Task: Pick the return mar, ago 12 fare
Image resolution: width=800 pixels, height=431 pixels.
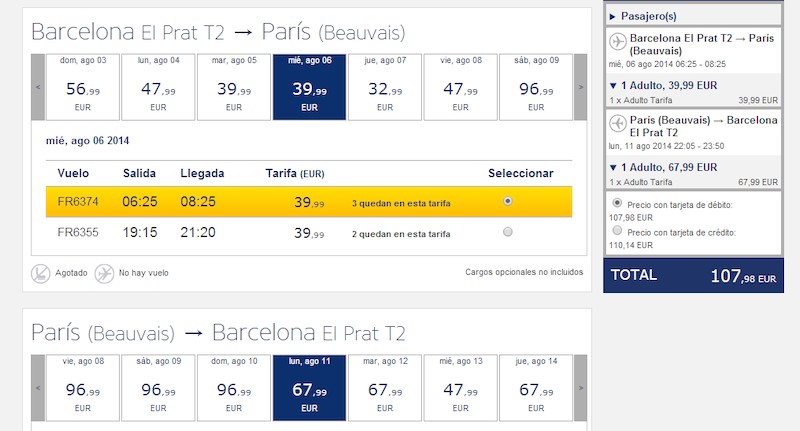Action: pyautogui.click(x=385, y=388)
